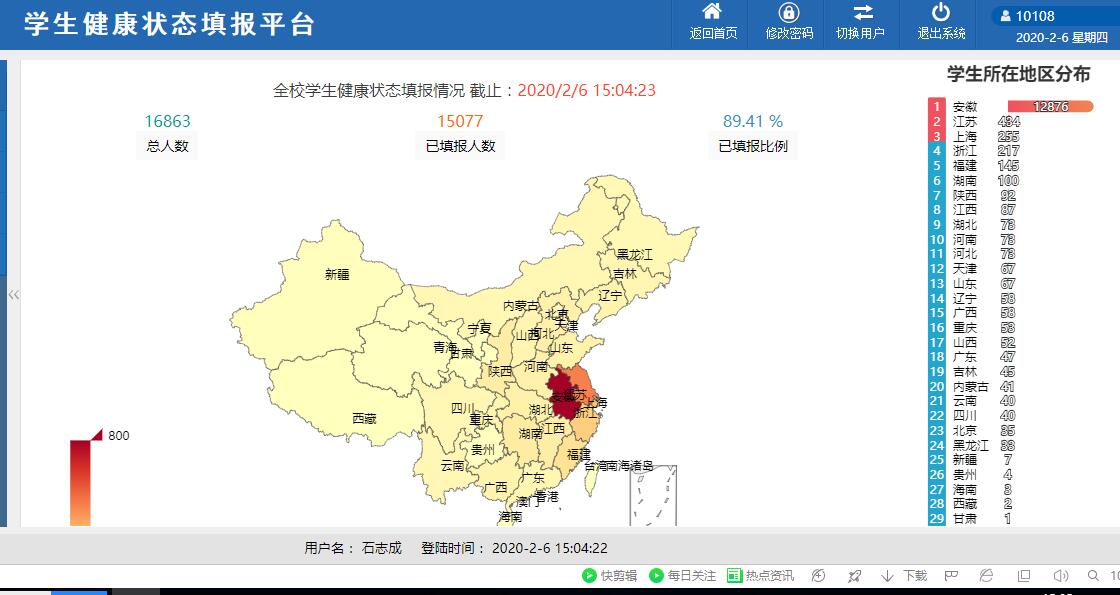Click the 安徽 12876 bar in distribution chart

point(1050,107)
